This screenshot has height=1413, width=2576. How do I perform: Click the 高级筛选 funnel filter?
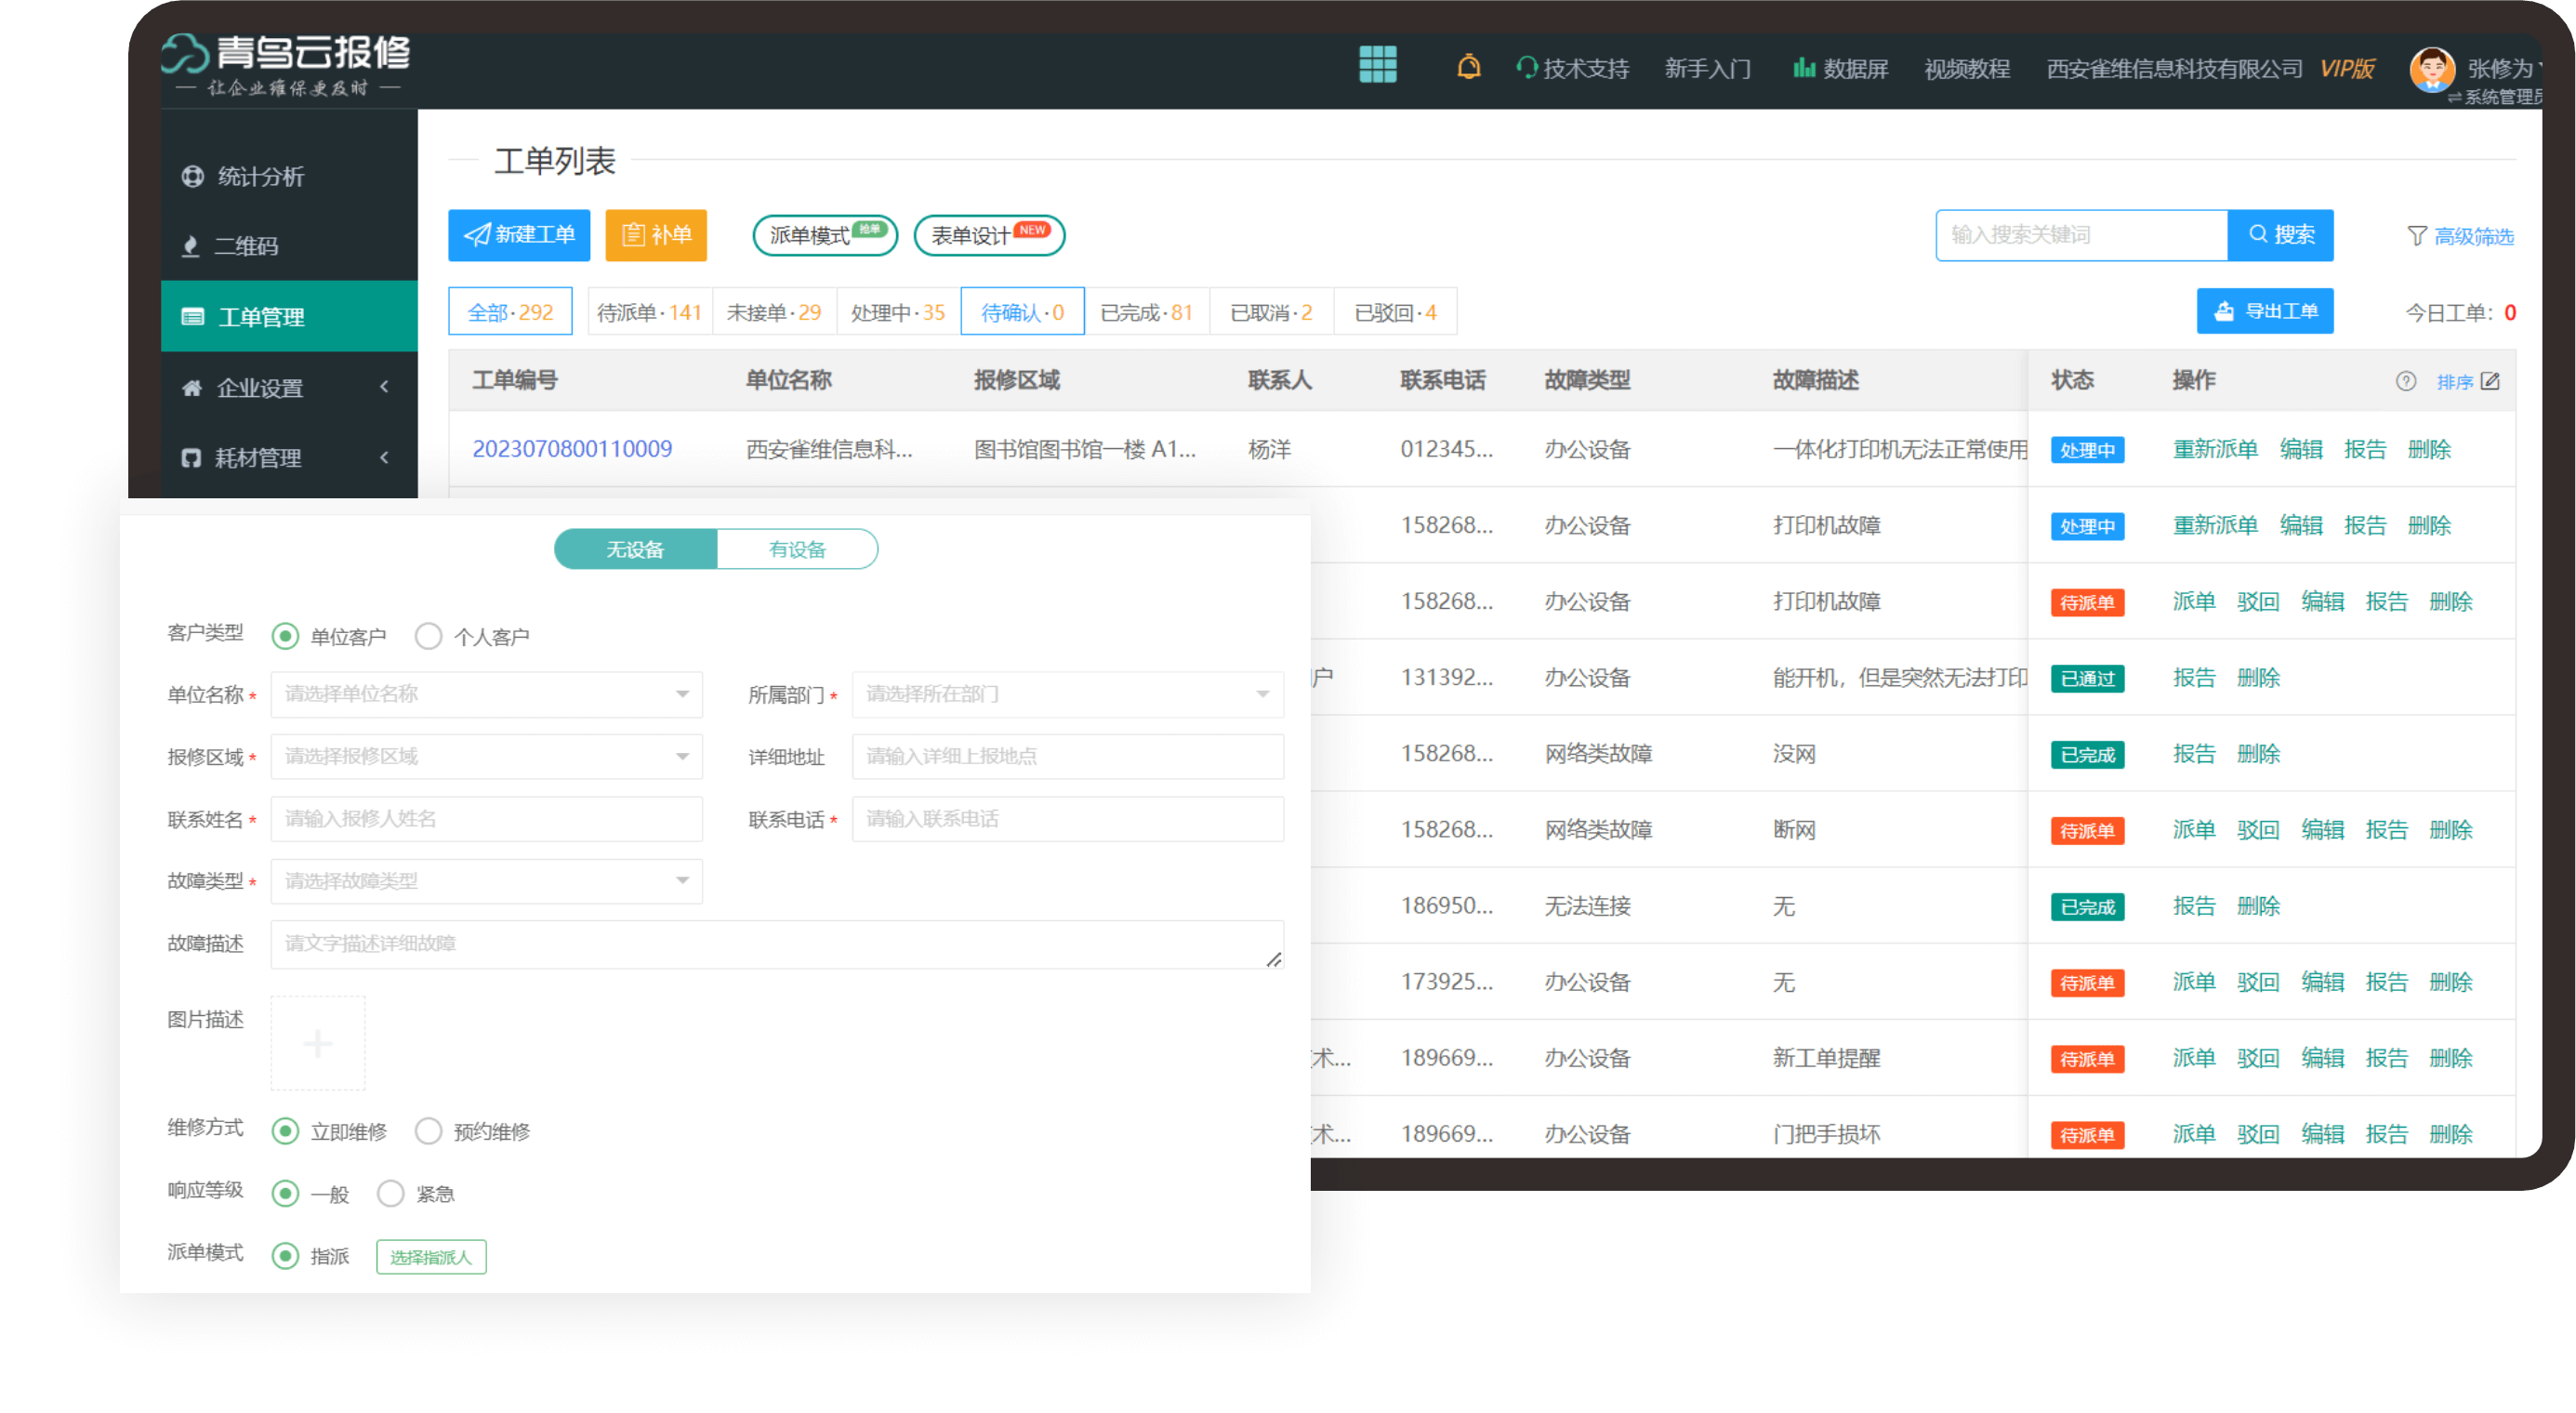2460,236
